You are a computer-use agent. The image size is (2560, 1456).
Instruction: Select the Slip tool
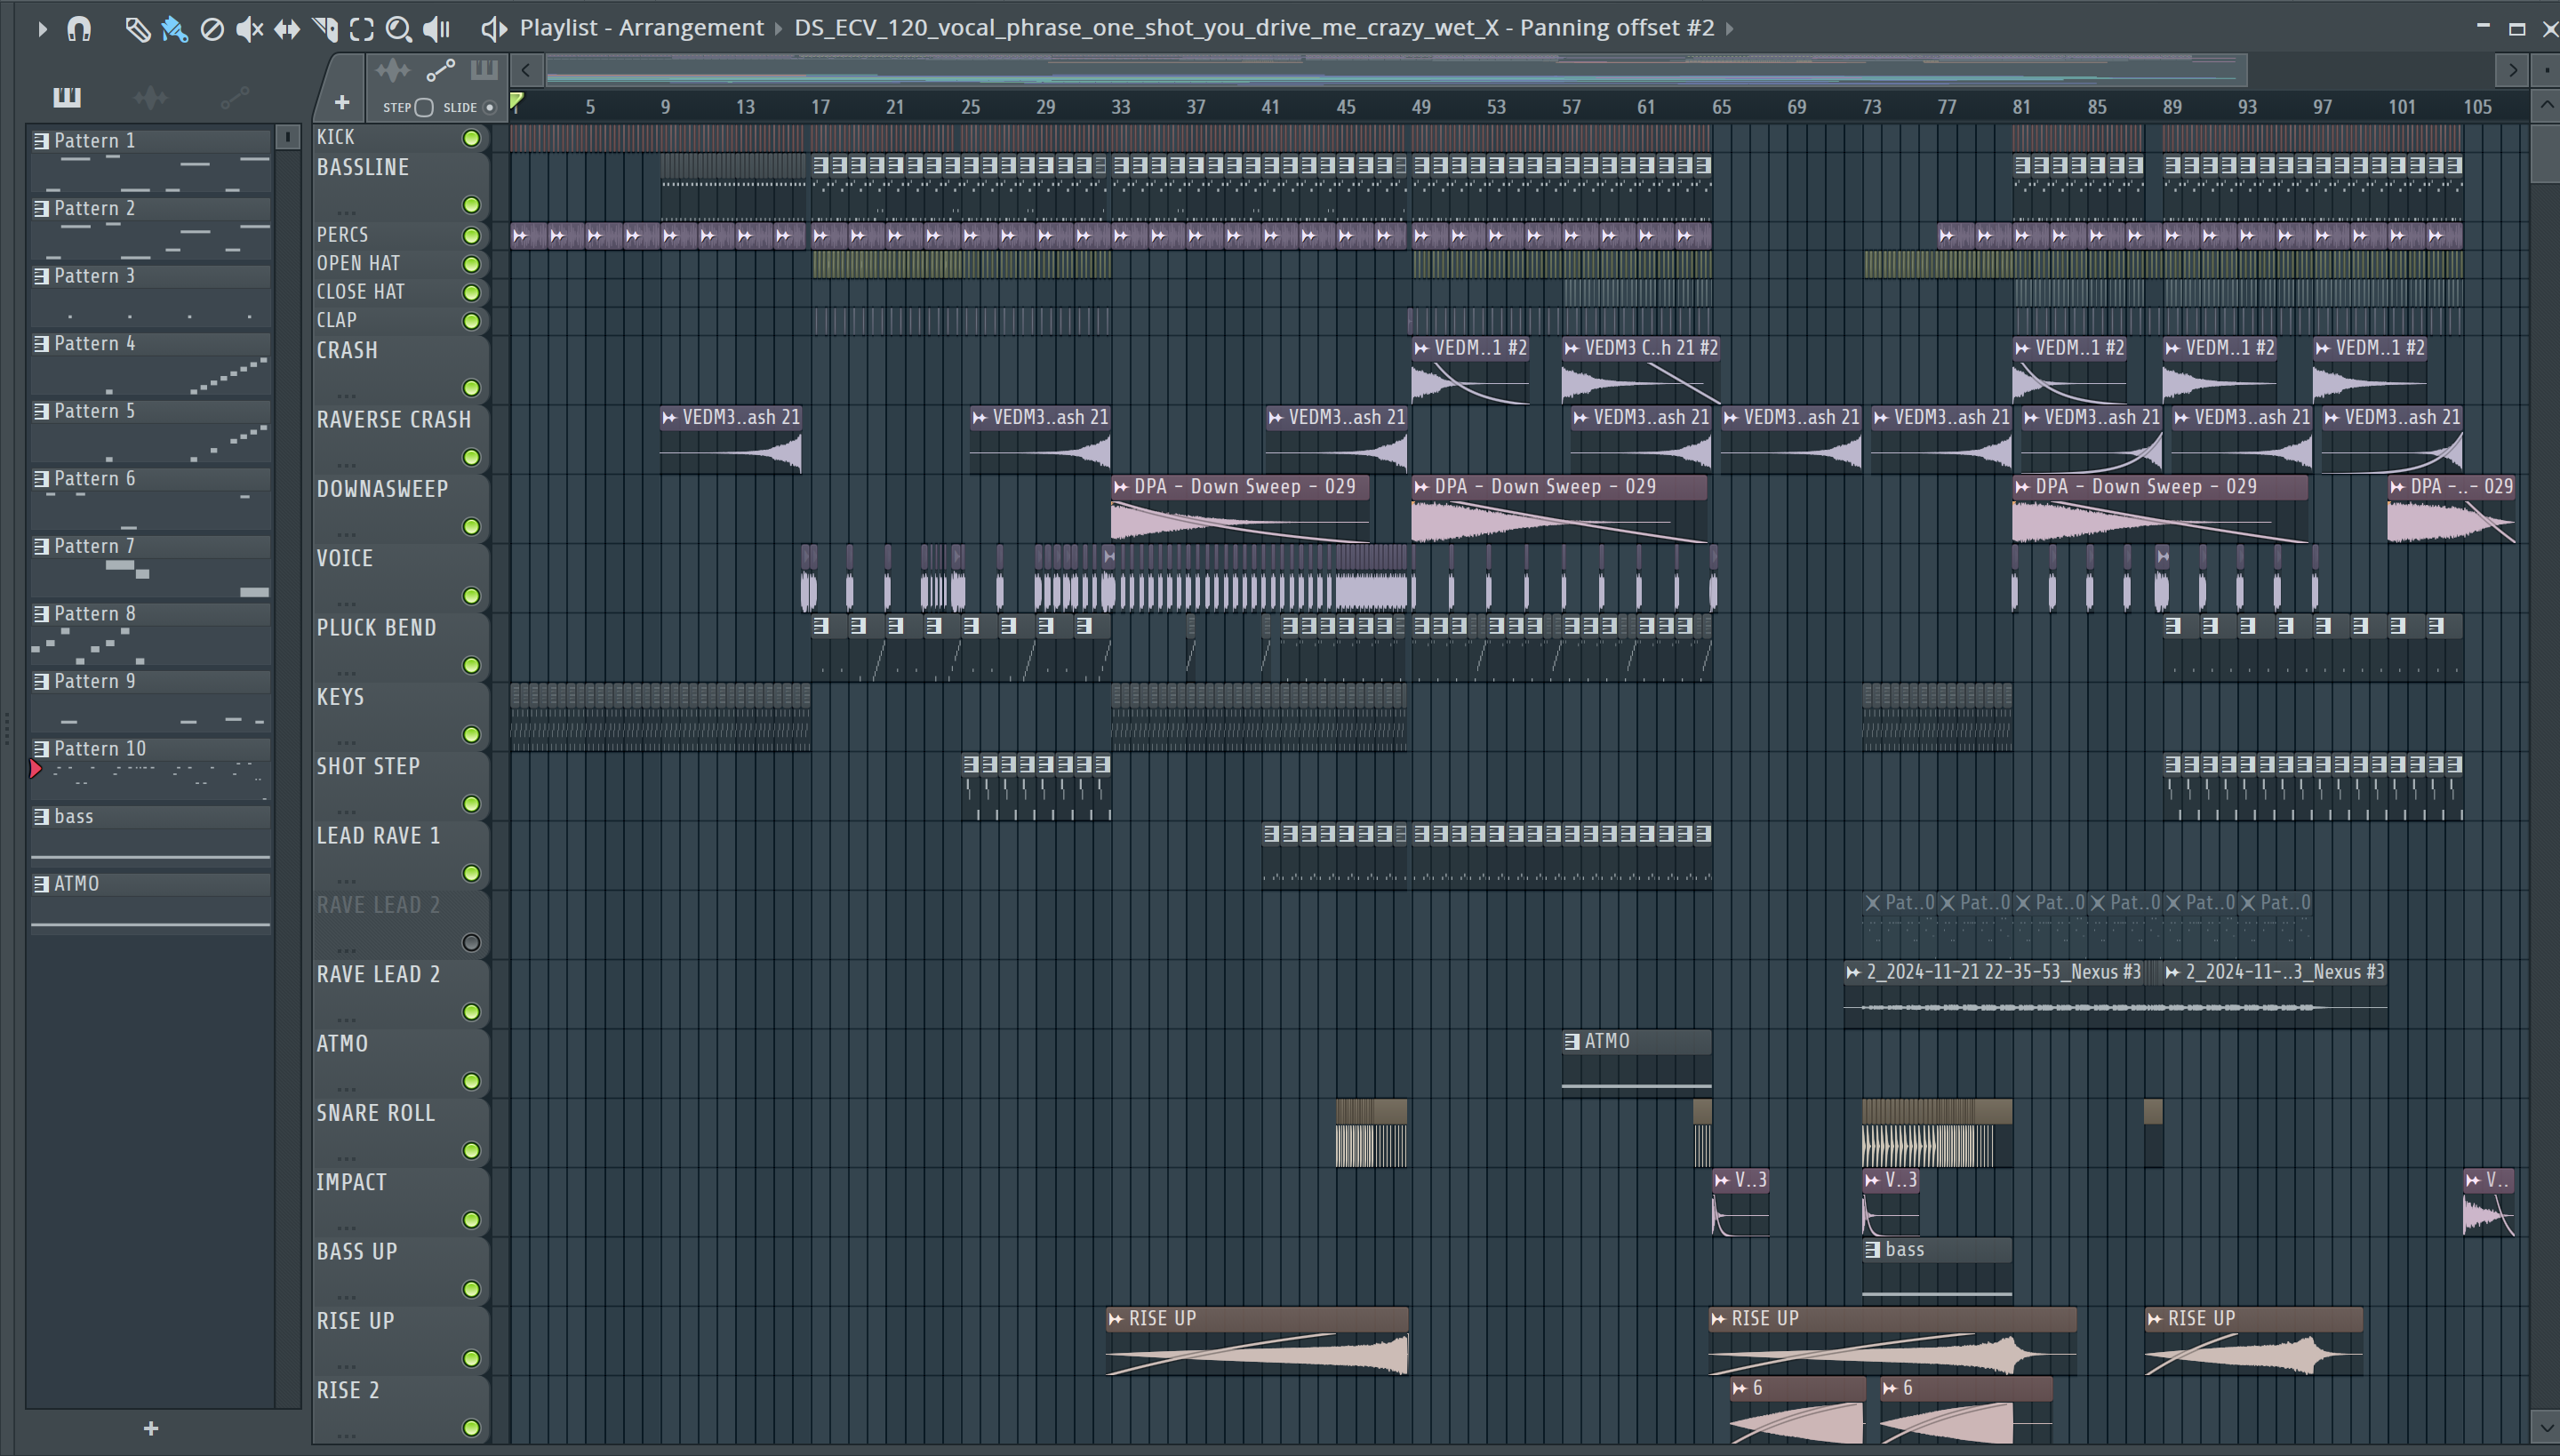287,29
